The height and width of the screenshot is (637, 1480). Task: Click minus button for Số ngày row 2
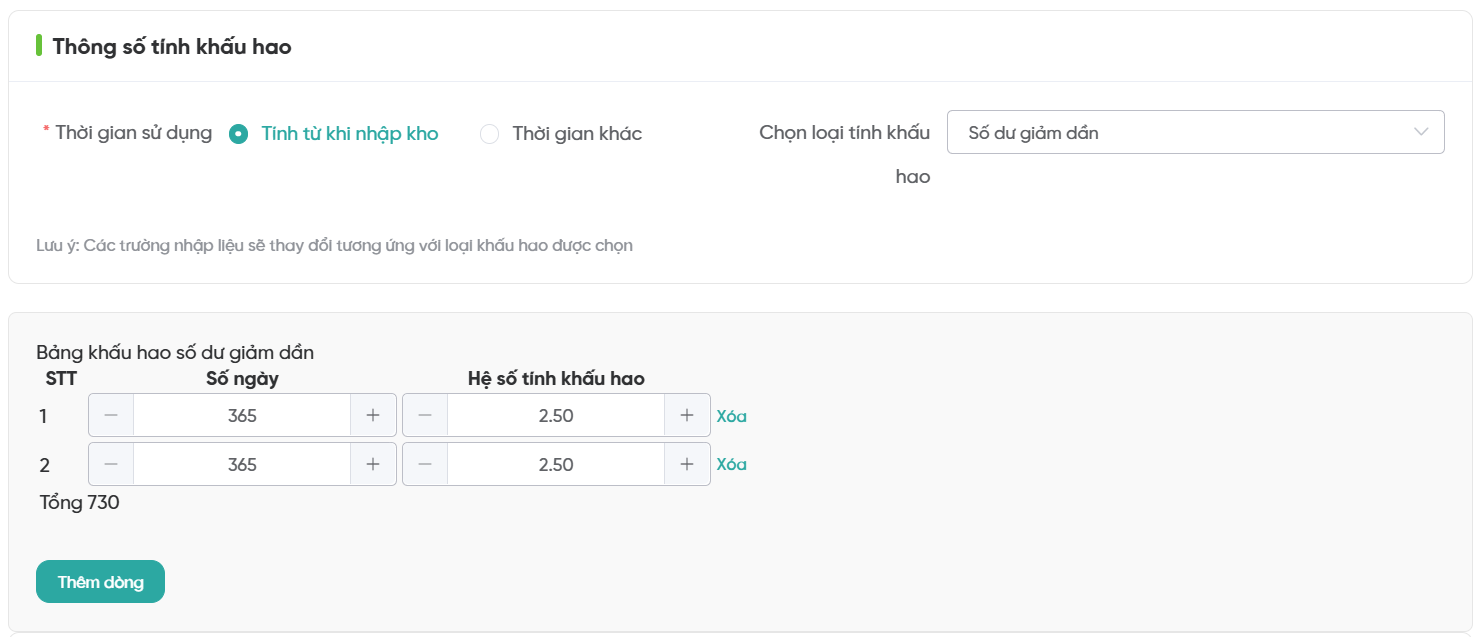111,464
